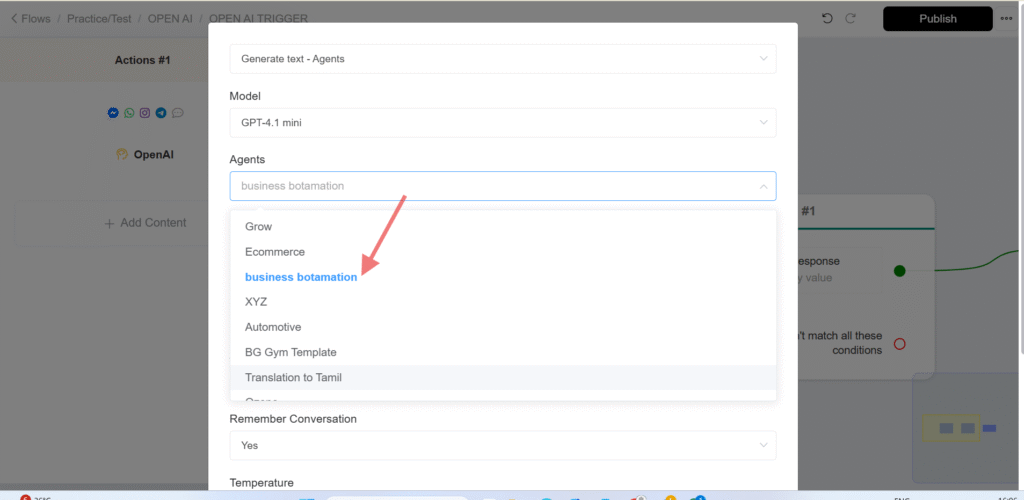Screen dimensions: 1024x500
Task: Click the green response connector dot
Action: click(x=899, y=271)
